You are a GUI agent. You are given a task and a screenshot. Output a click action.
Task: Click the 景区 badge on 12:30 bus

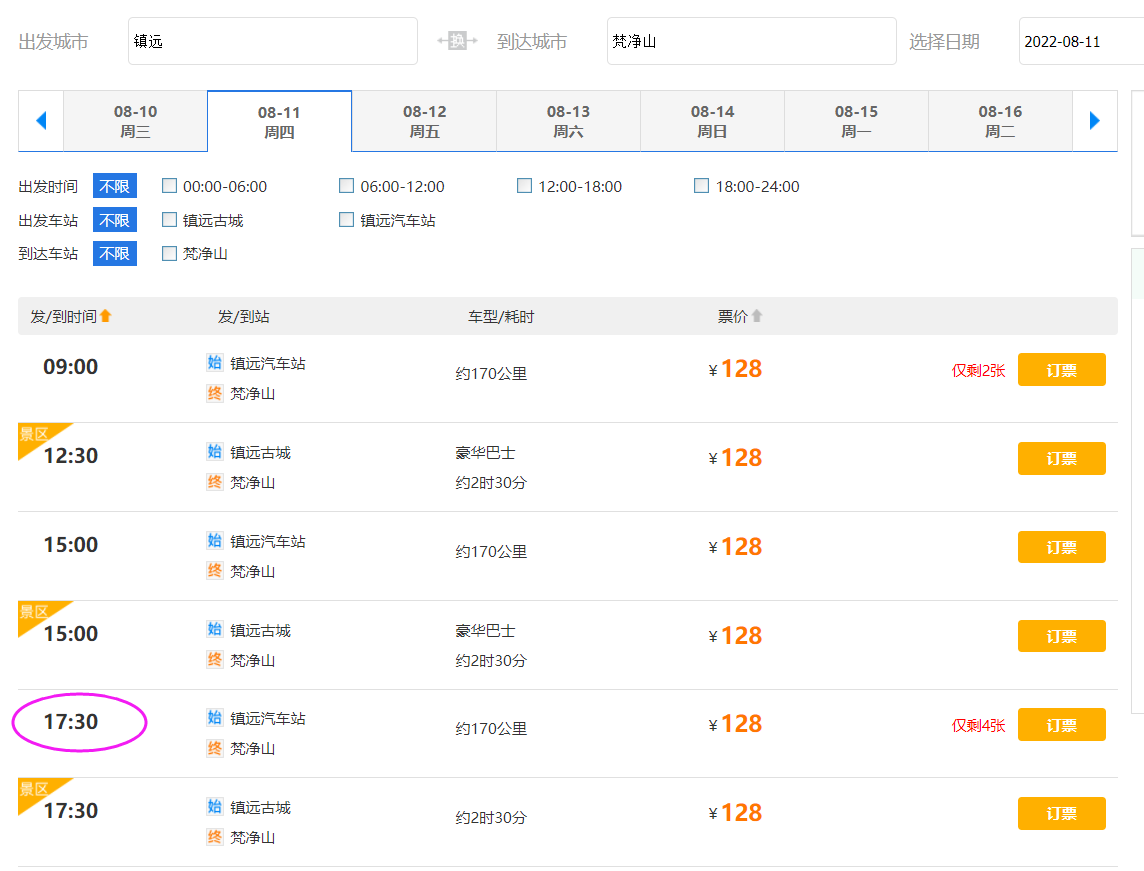click(35, 435)
